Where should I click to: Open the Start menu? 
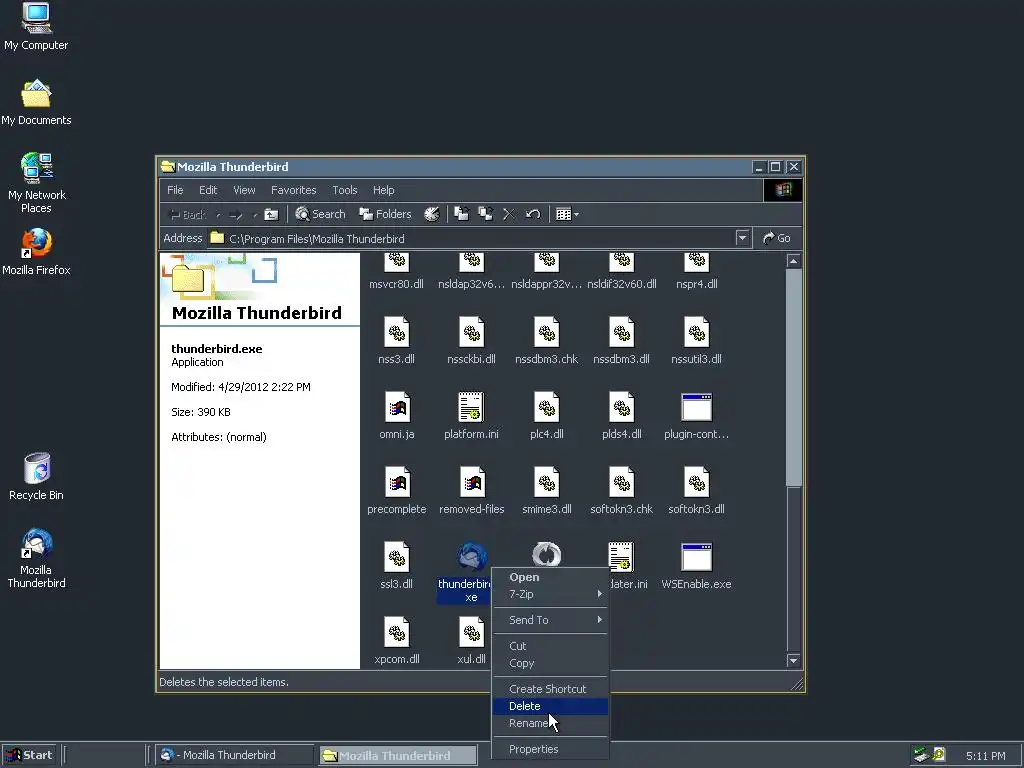click(29, 755)
